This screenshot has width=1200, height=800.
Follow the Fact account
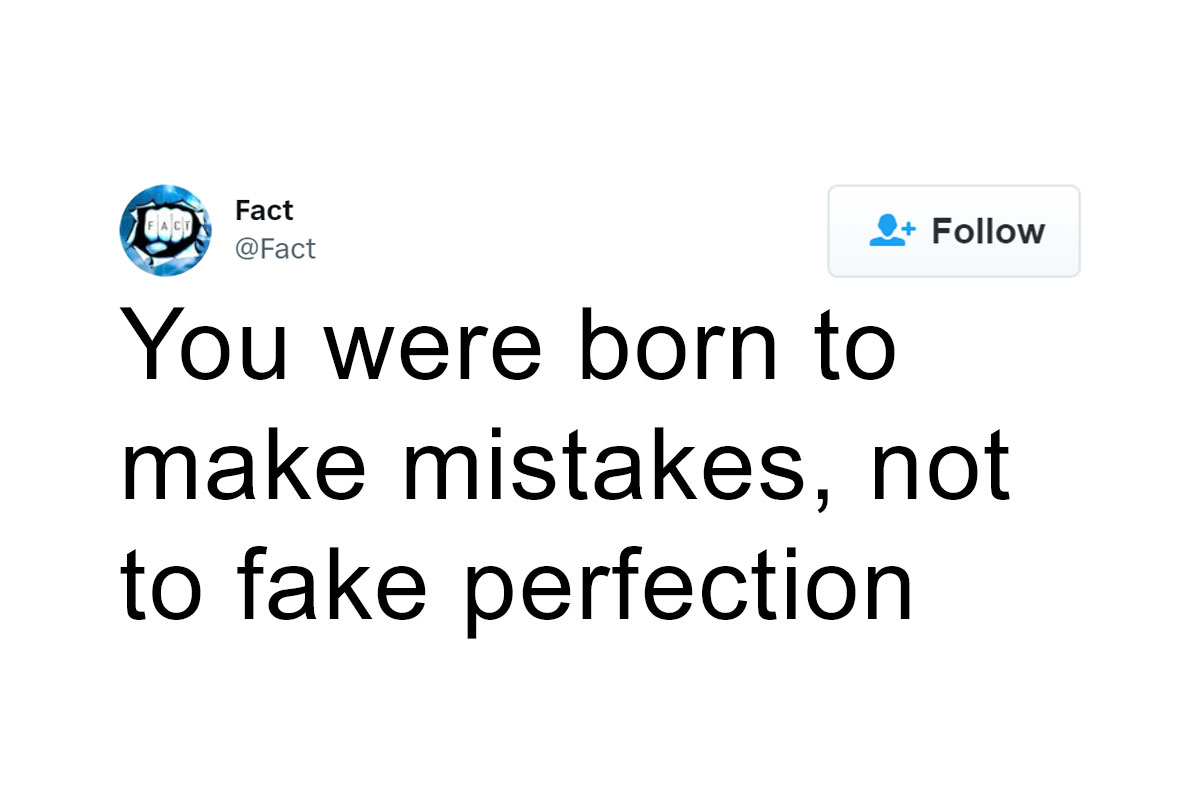click(x=953, y=231)
